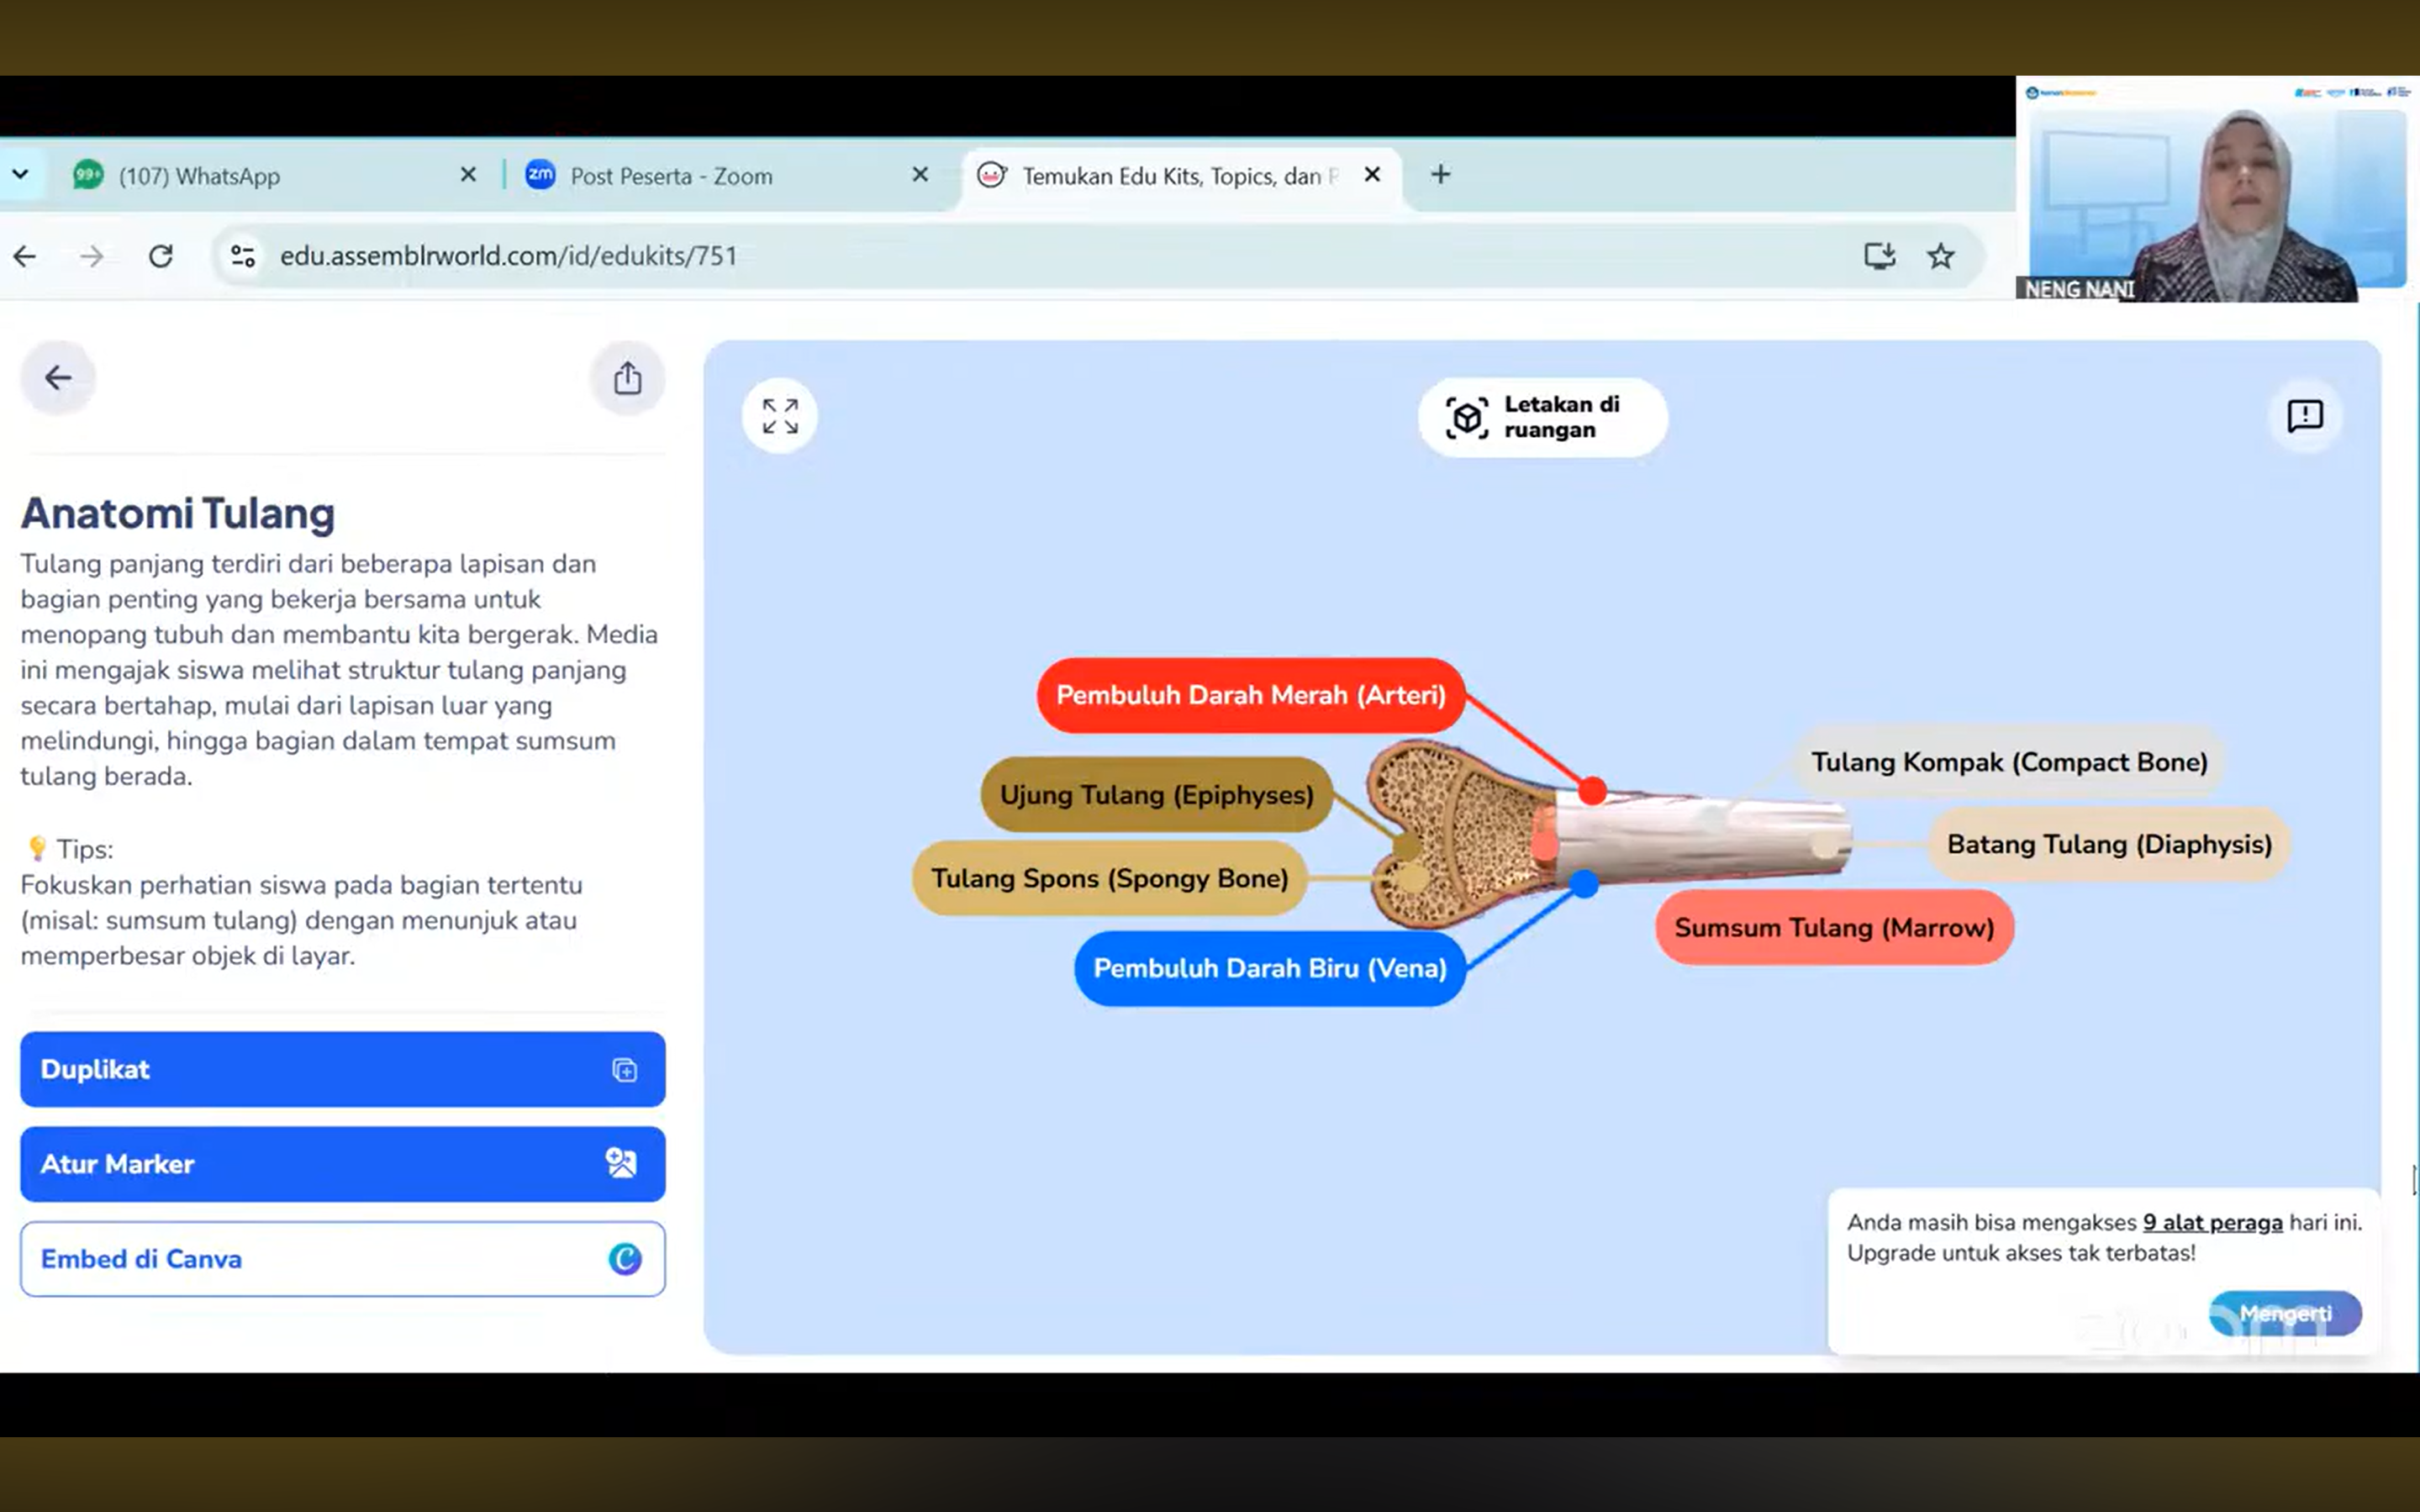Switch to the WhatsApp tab
This screenshot has width=2420, height=1512.
click(200, 177)
